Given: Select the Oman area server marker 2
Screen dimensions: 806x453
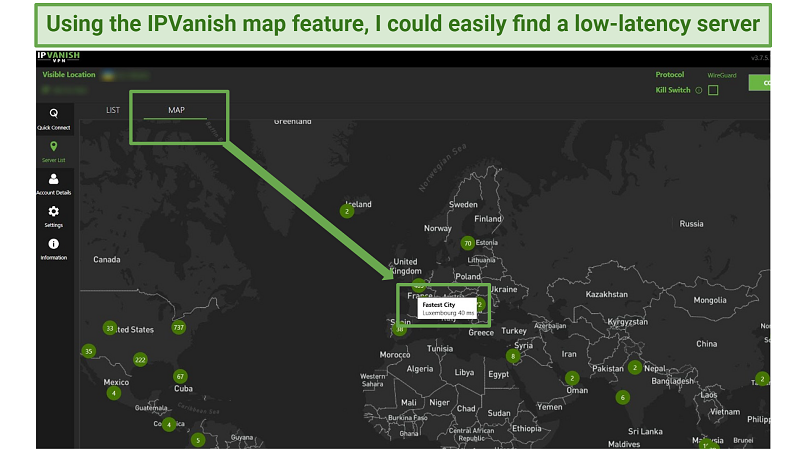Looking at the screenshot, I should (572, 378).
